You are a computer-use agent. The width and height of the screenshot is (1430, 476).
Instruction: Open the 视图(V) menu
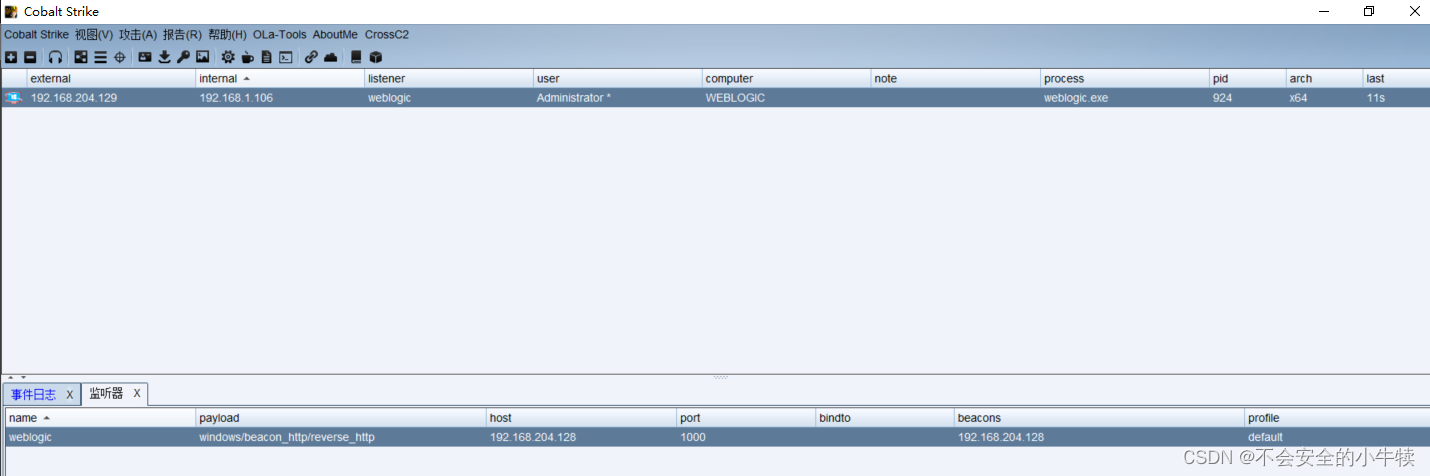[94, 34]
